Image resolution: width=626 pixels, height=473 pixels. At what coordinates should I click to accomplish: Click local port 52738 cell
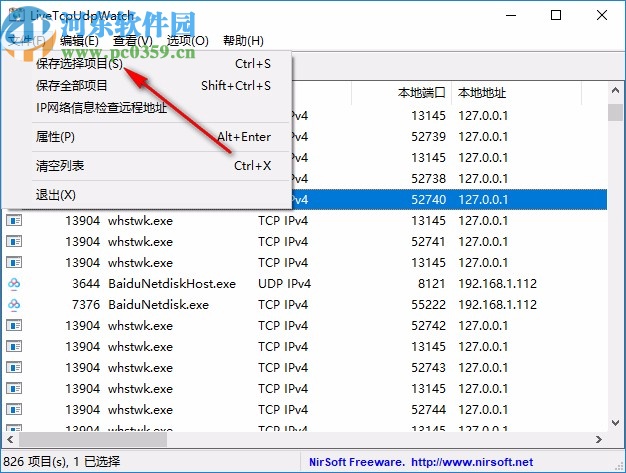[x=428, y=179]
